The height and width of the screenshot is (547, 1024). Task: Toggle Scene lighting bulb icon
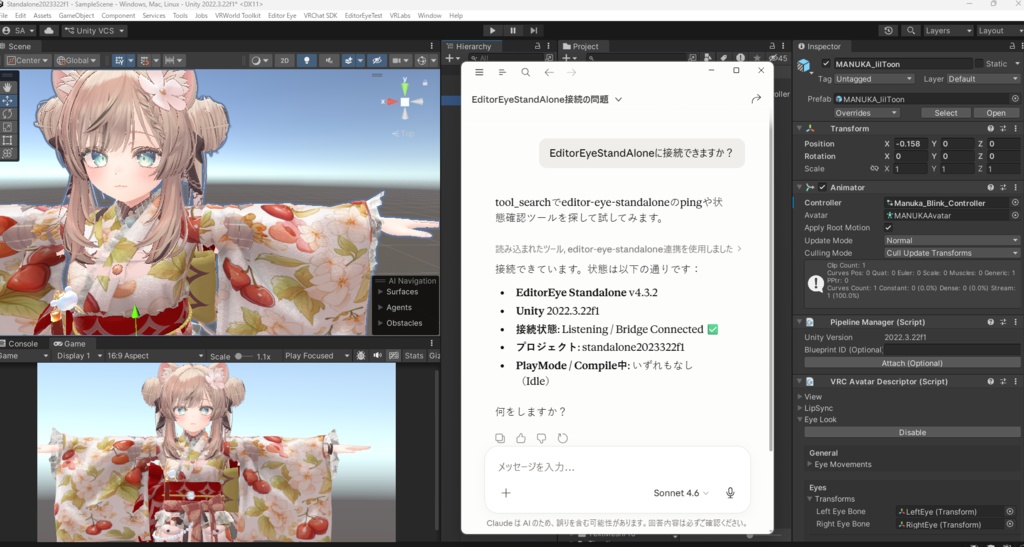[306, 61]
